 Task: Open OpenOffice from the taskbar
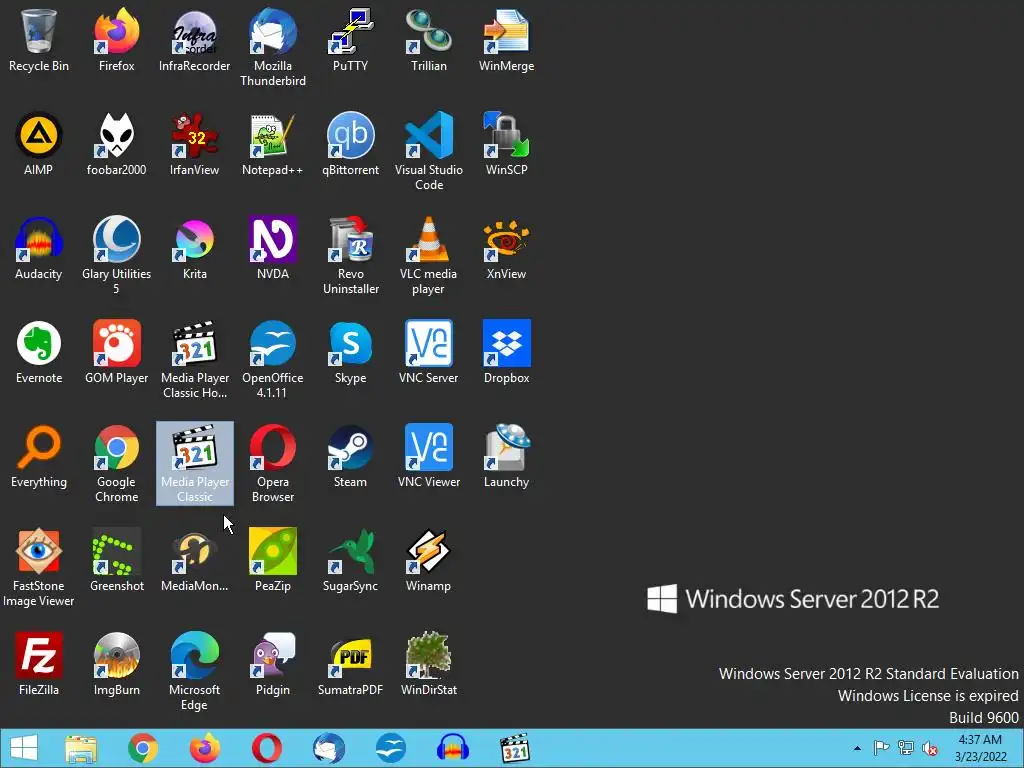[391, 748]
